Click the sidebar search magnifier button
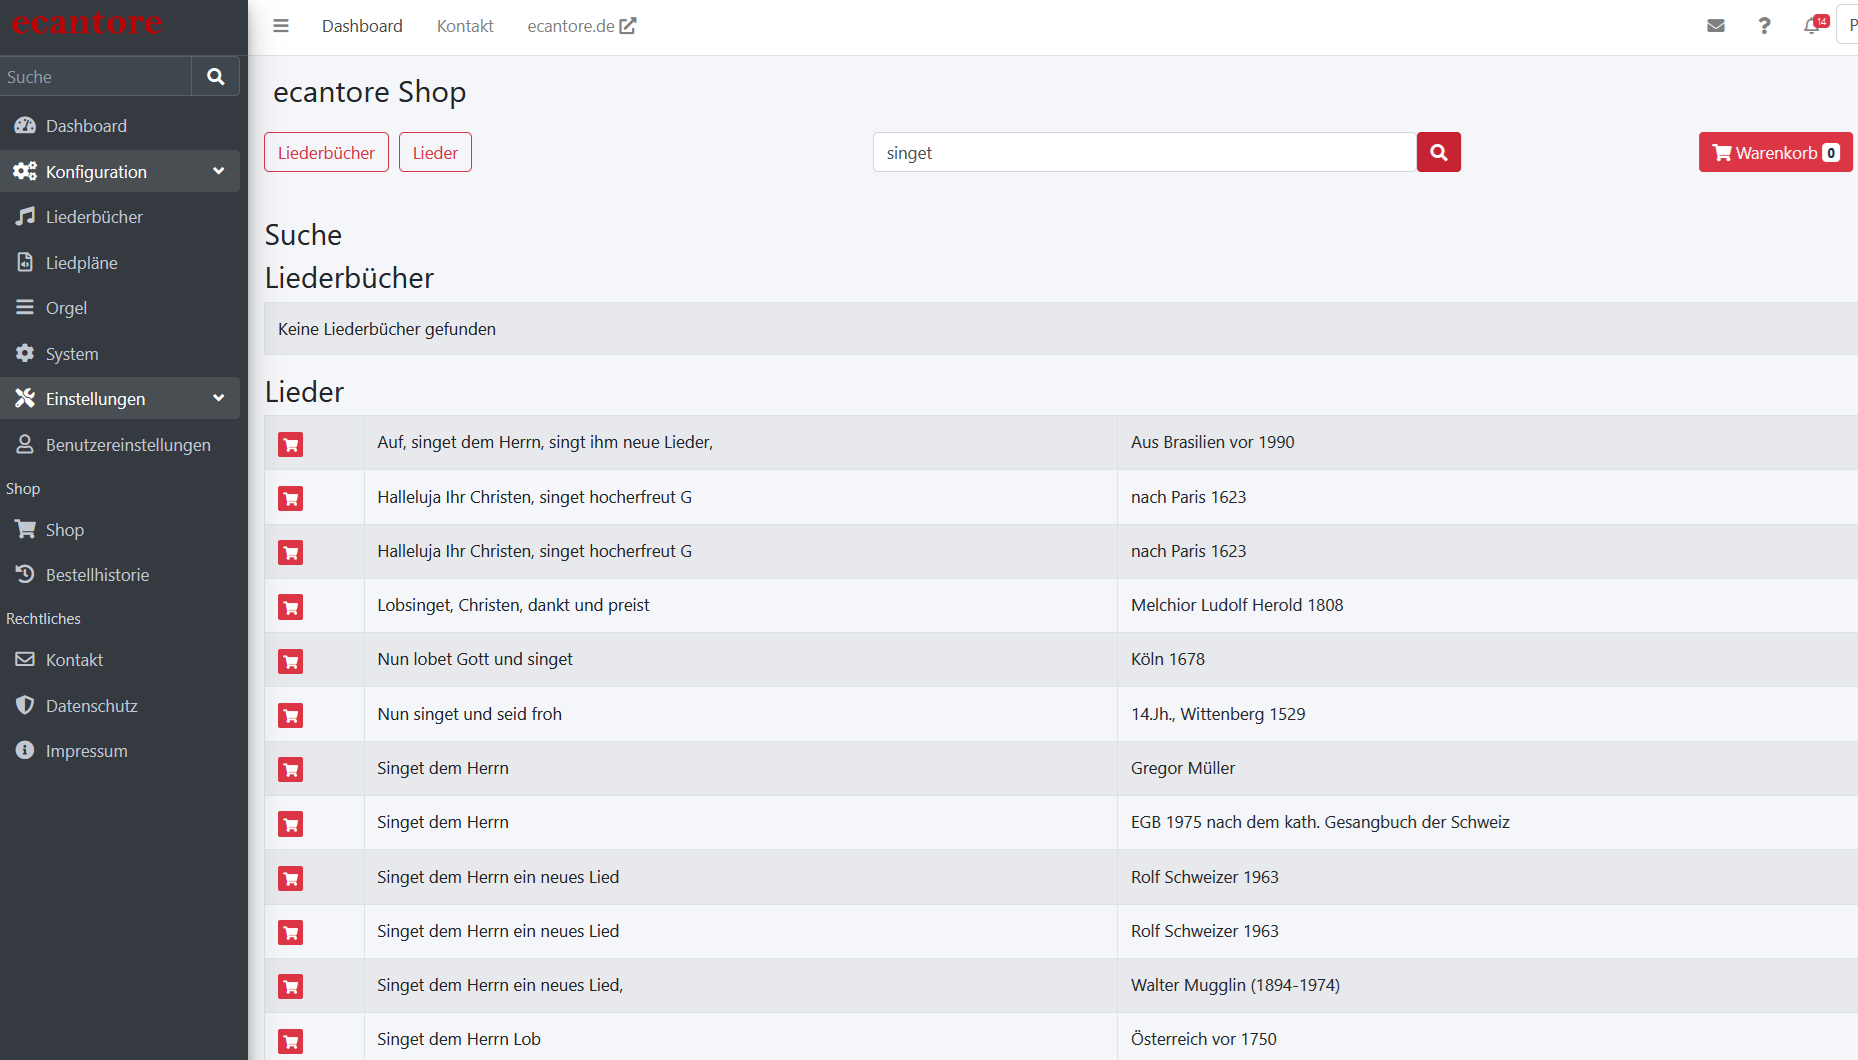This screenshot has height=1060, width=1858. 215,77
